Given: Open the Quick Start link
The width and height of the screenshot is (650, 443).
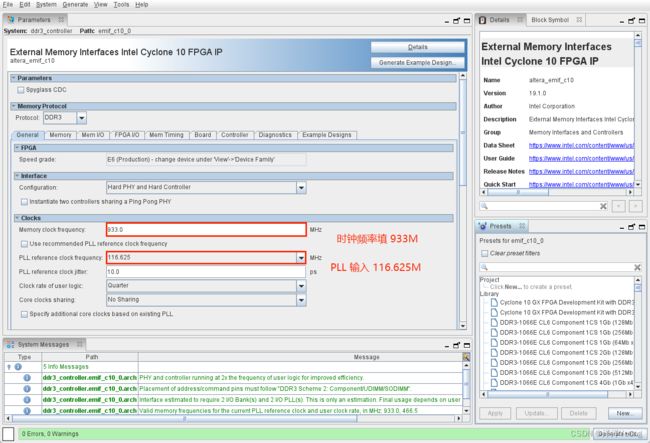Looking at the screenshot, I should point(581,184).
